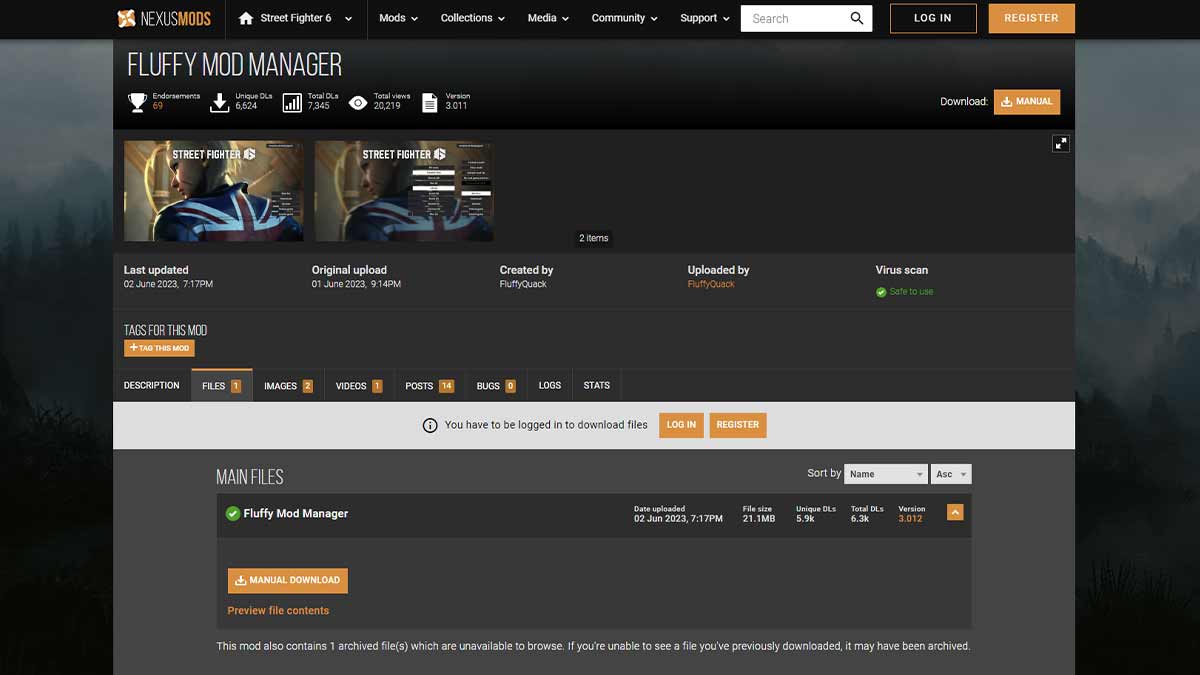Open the second Street Fighter screenshot thumbnail
Screen dimensions: 1200x675
404,191
